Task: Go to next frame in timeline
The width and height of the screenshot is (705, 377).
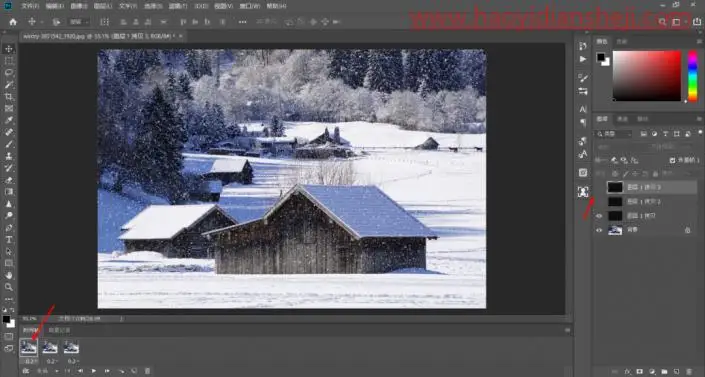Action: (x=107, y=371)
